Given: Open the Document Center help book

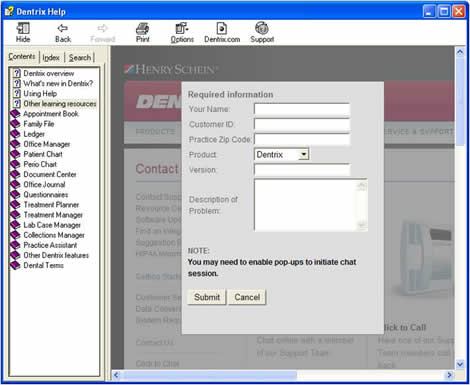Looking at the screenshot, I should tap(50, 174).
